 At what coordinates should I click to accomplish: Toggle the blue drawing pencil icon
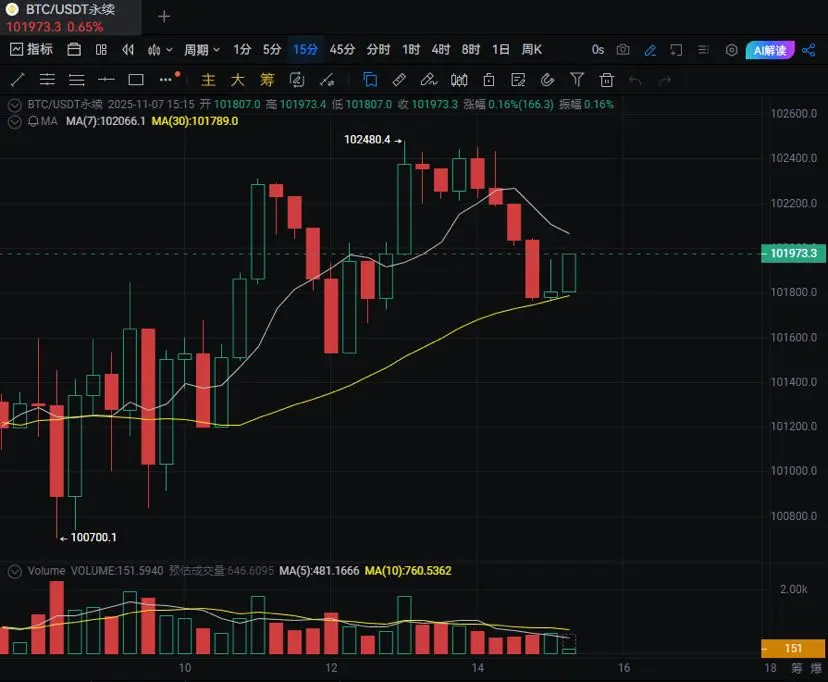point(651,50)
